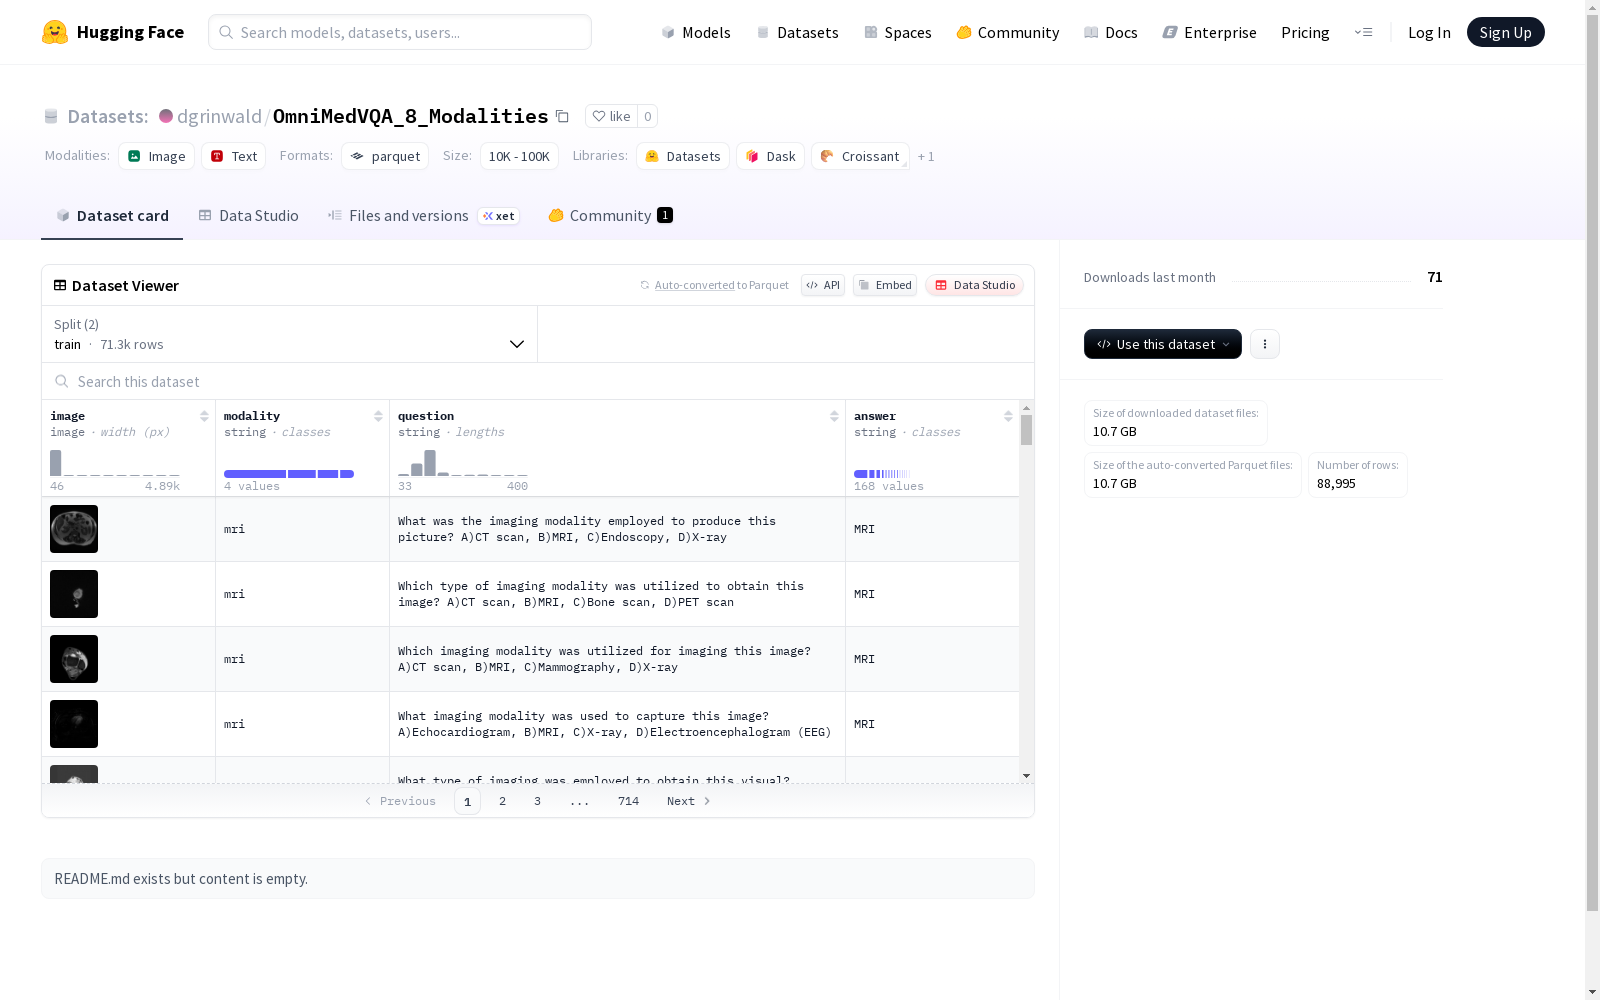The height and width of the screenshot is (1000, 1600).
Task: Click the current page 1 button
Action: [467, 801]
